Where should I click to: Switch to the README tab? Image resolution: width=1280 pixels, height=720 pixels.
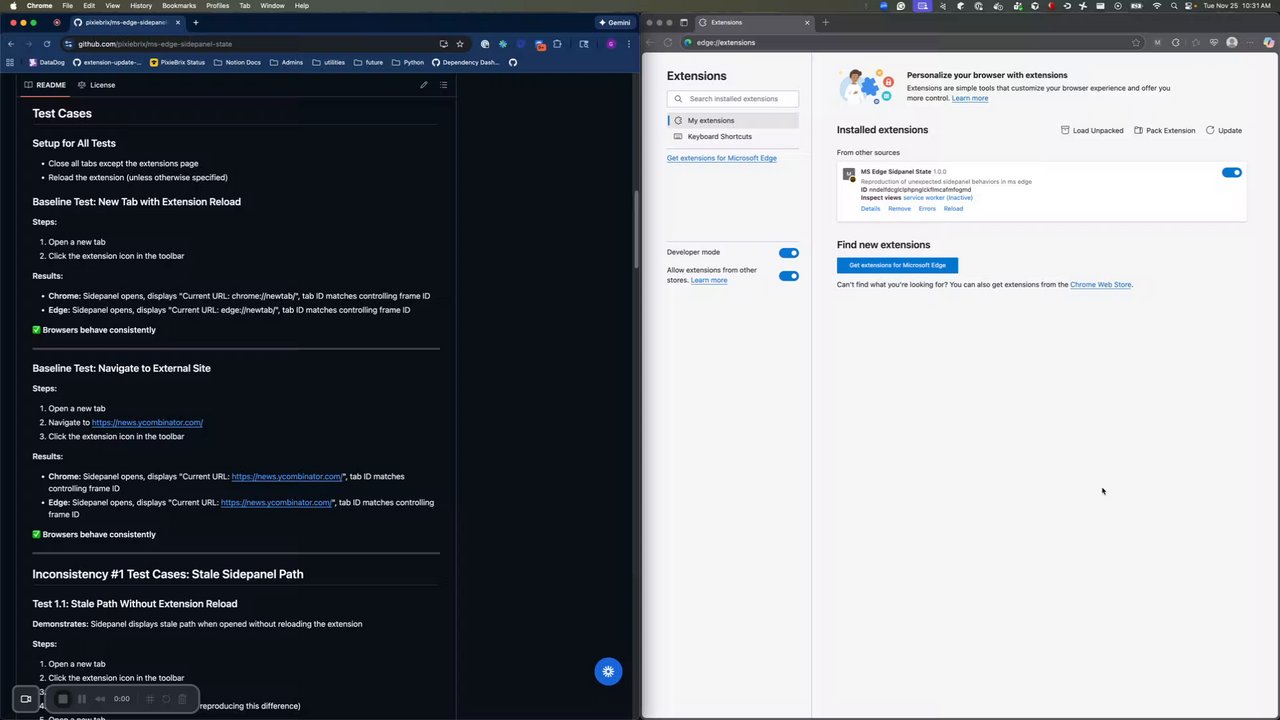pyautogui.click(x=45, y=85)
